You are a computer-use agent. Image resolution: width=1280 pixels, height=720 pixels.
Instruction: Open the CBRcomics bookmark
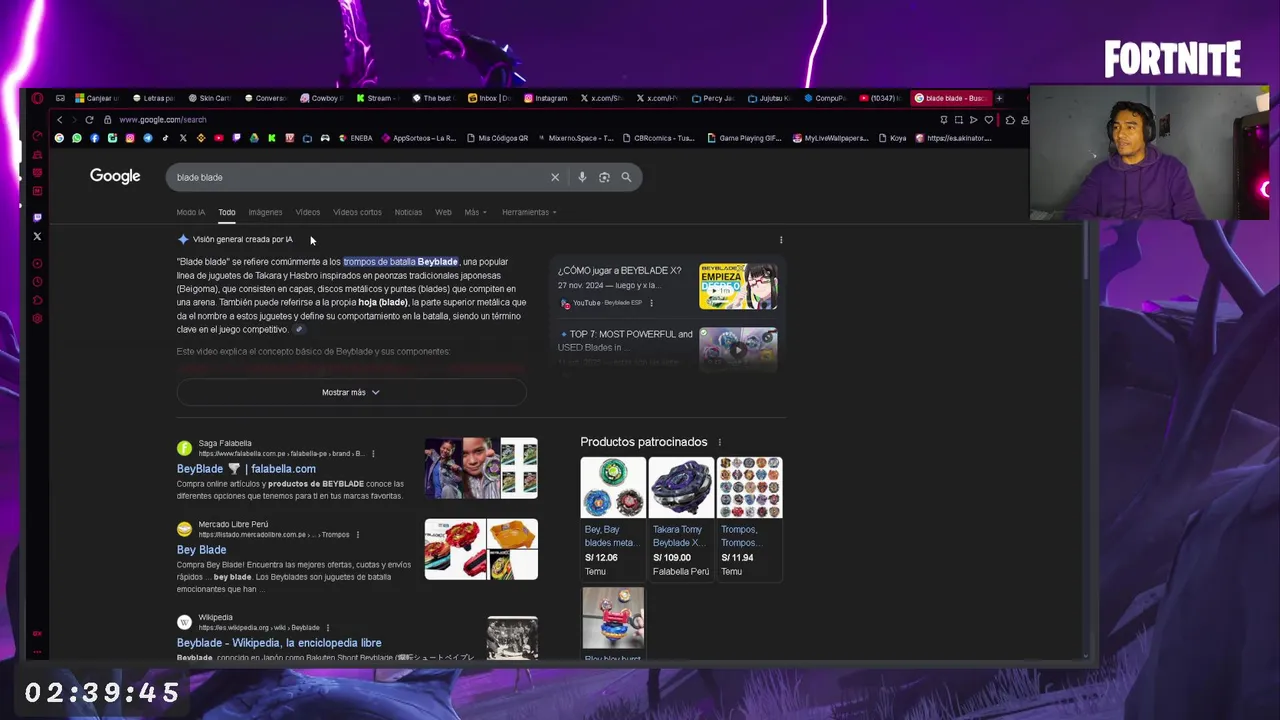[658, 138]
